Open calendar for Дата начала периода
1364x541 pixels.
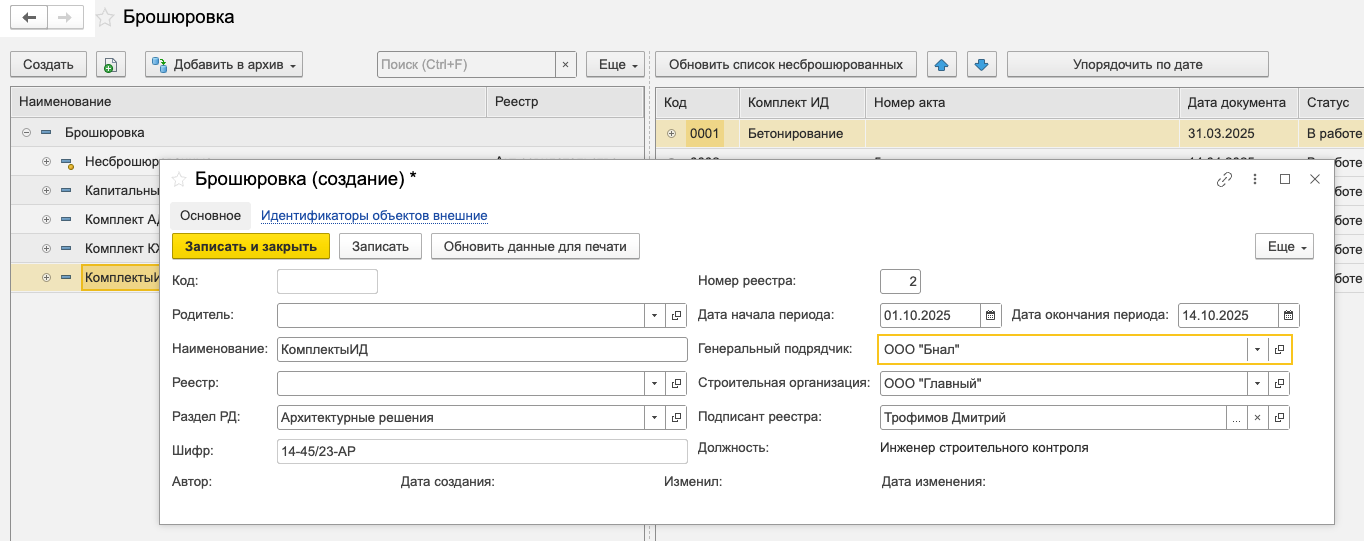pyautogui.click(x=990, y=315)
